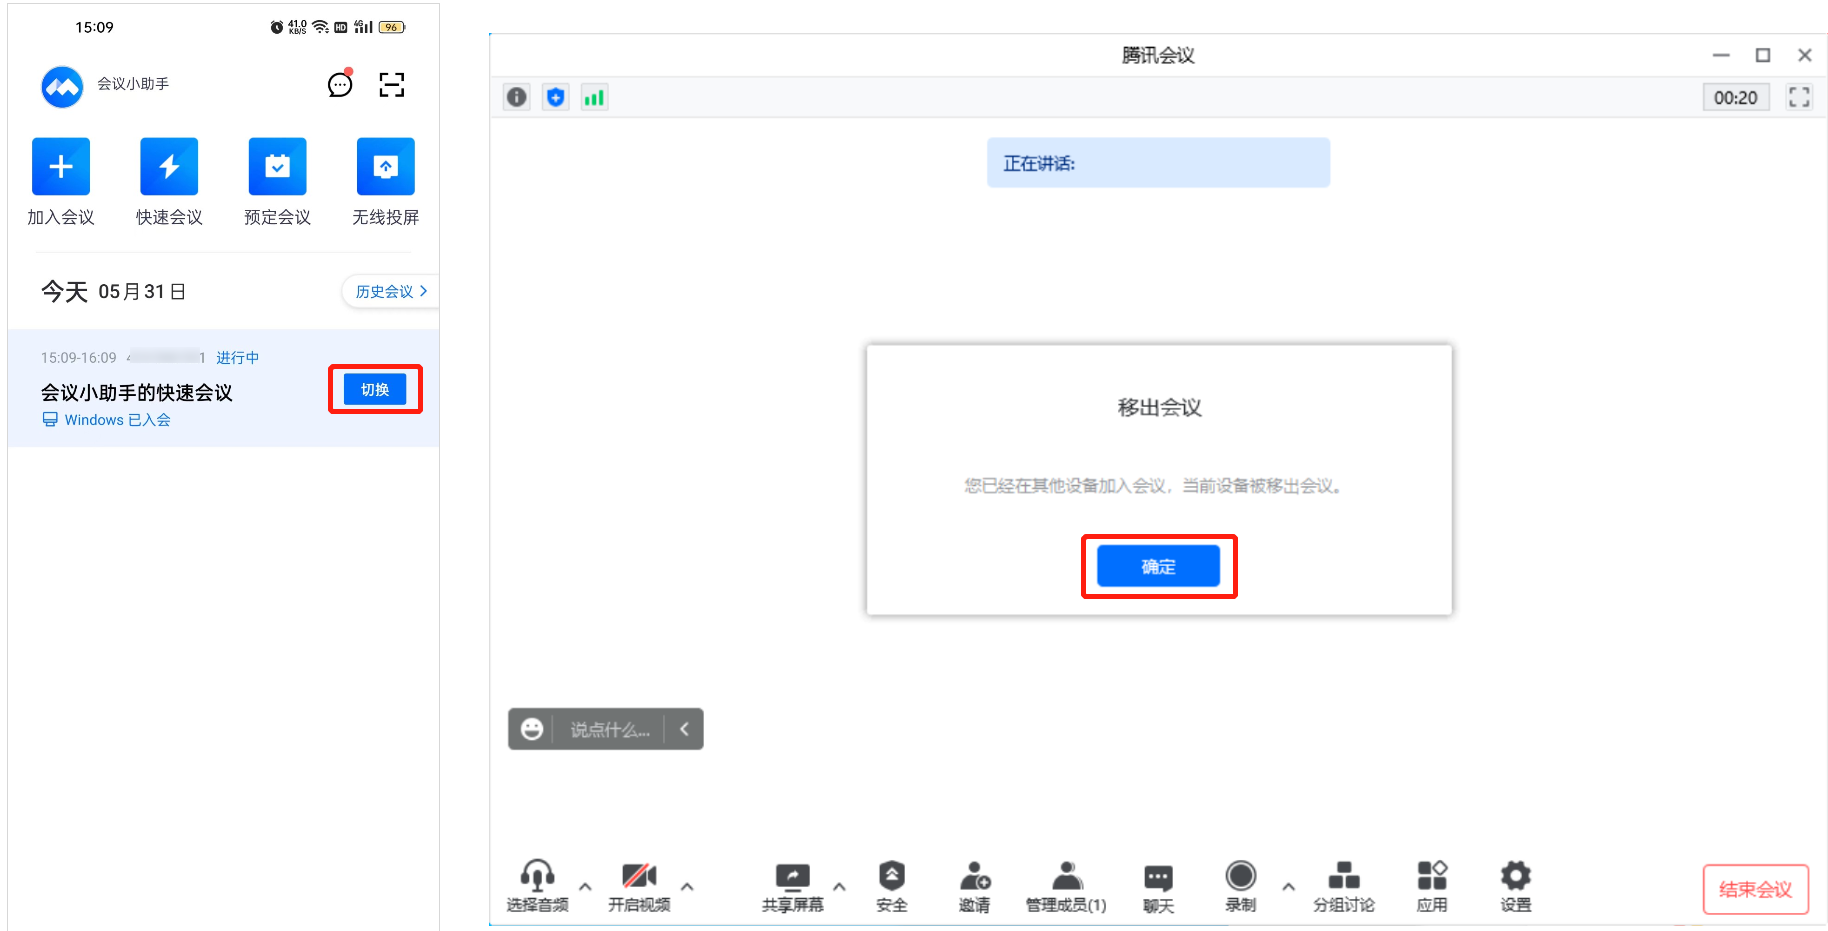Expand share screen options arrow

click(839, 886)
